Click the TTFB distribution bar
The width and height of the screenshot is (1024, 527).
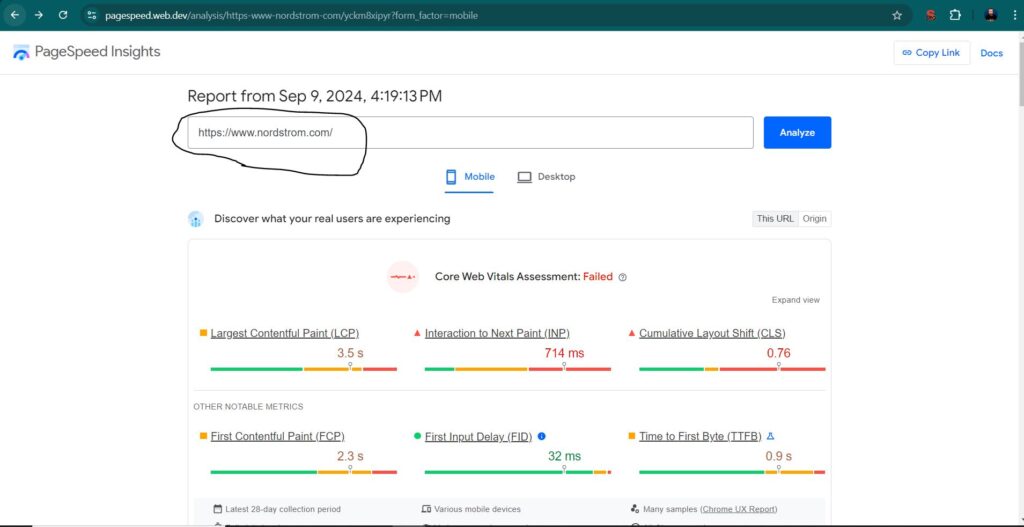[x=732, y=471]
